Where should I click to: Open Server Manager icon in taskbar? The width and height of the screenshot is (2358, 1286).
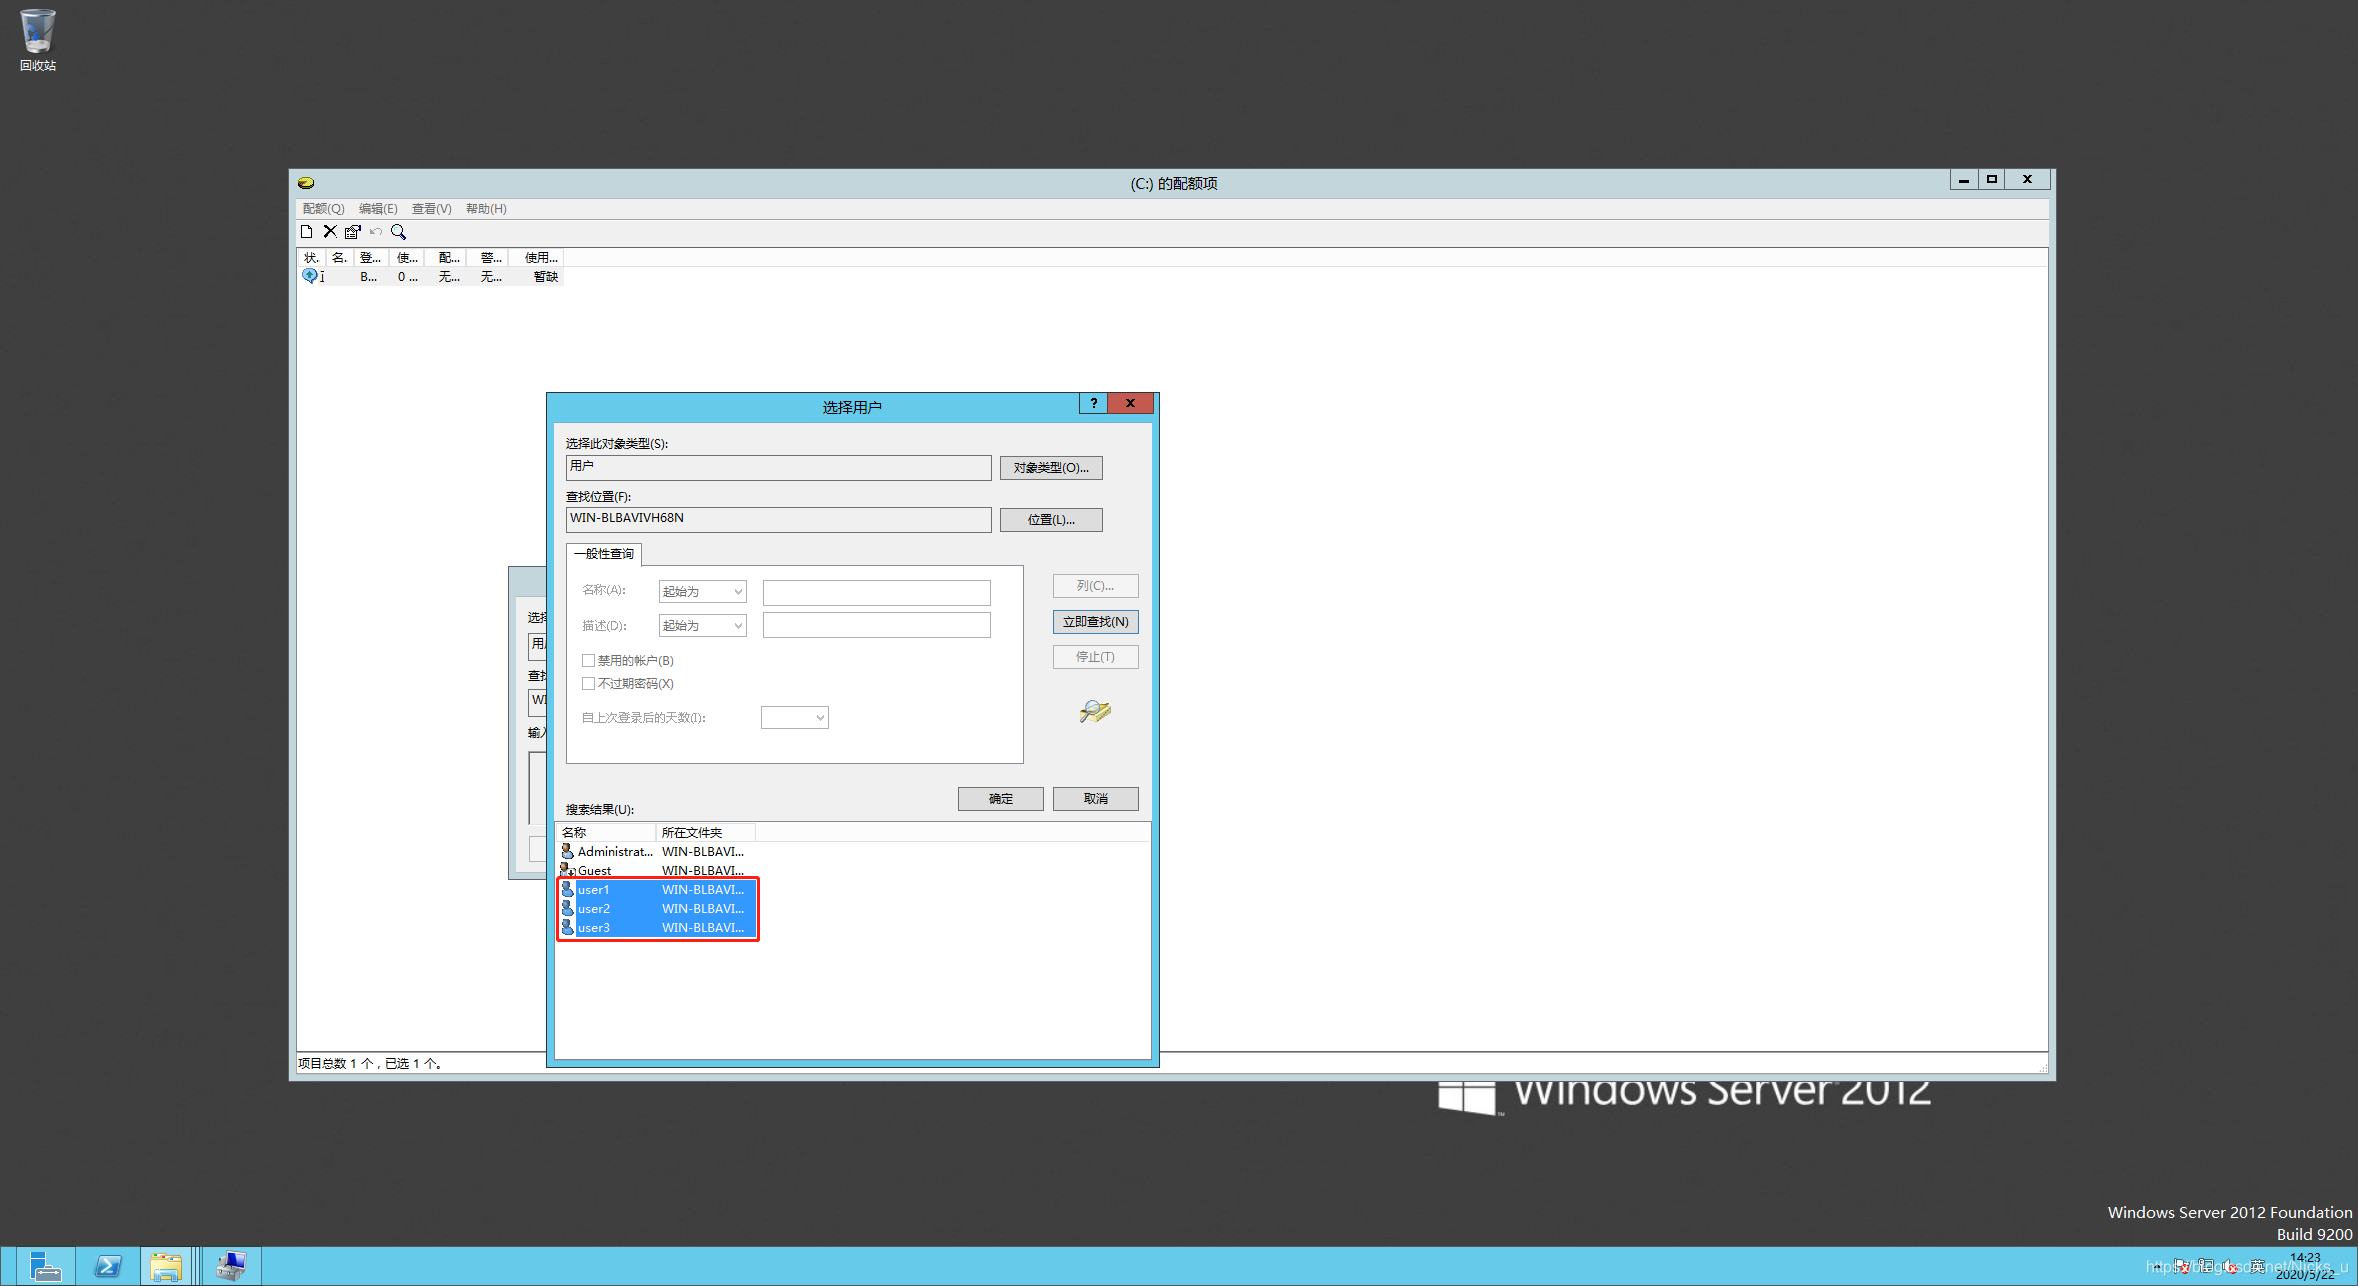tap(45, 1266)
